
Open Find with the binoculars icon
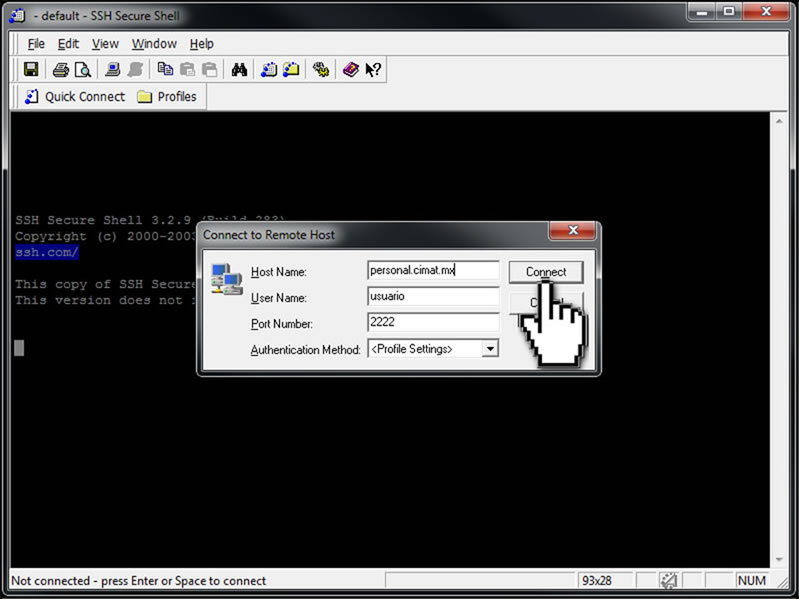click(239, 69)
